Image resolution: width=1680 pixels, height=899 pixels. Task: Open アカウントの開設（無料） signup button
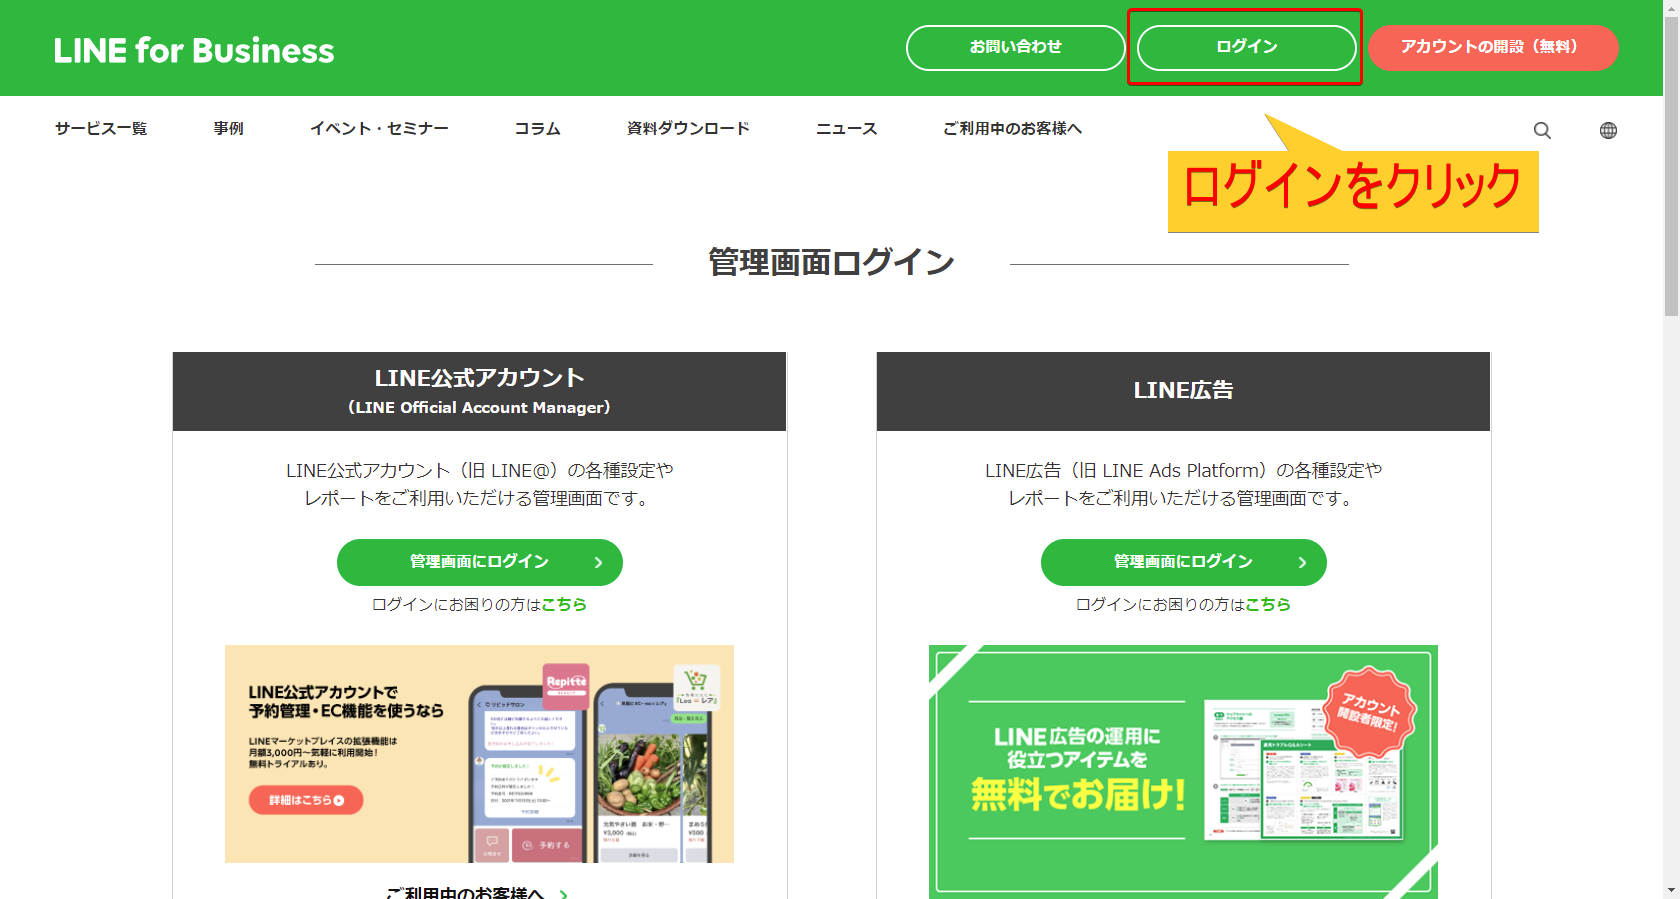point(1492,47)
